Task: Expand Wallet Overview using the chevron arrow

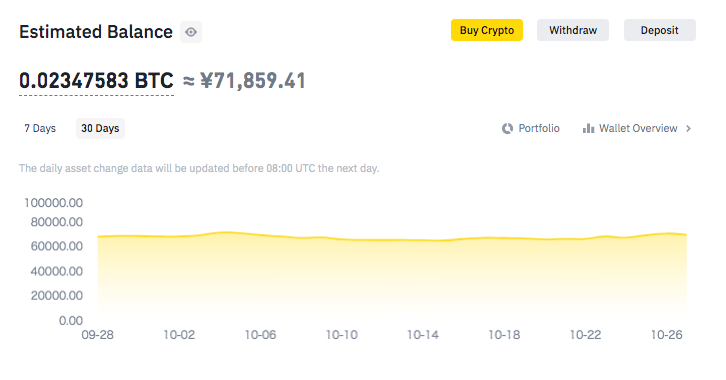Action: click(x=688, y=128)
